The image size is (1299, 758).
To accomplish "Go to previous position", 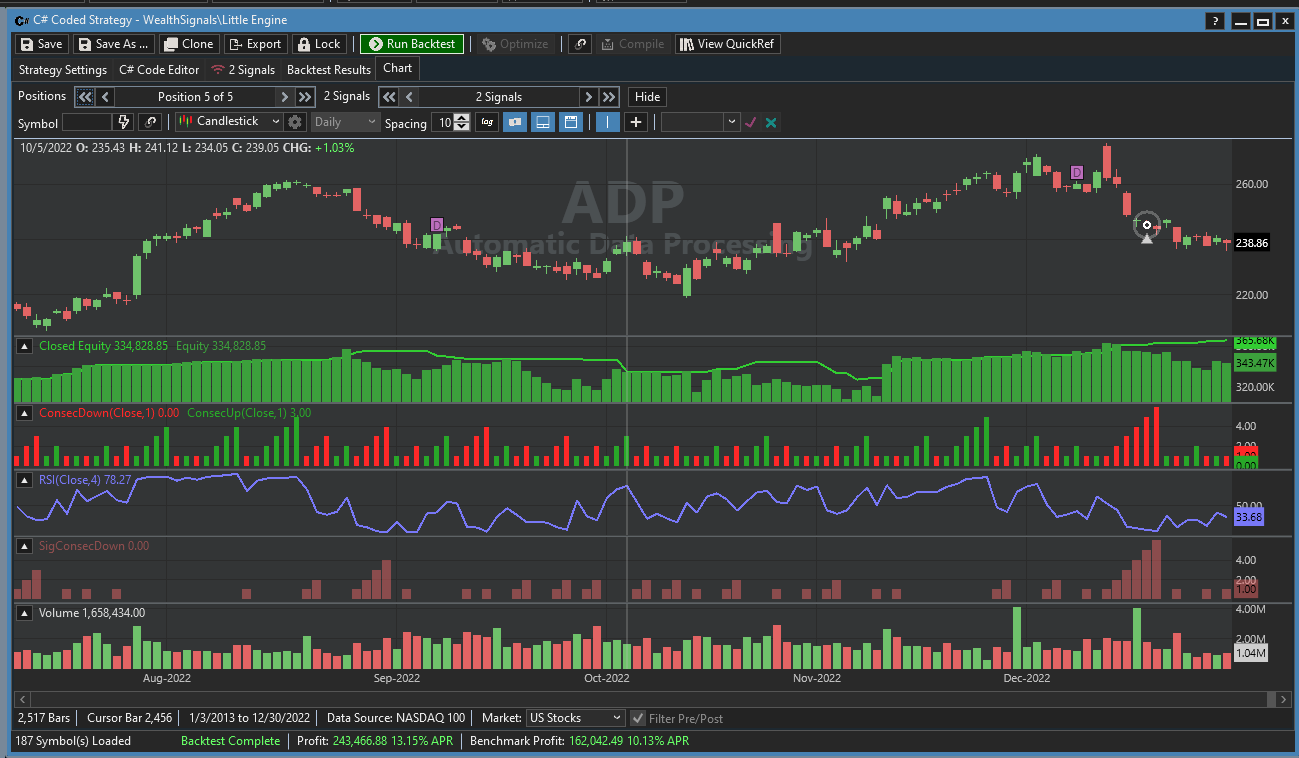I will [x=105, y=97].
